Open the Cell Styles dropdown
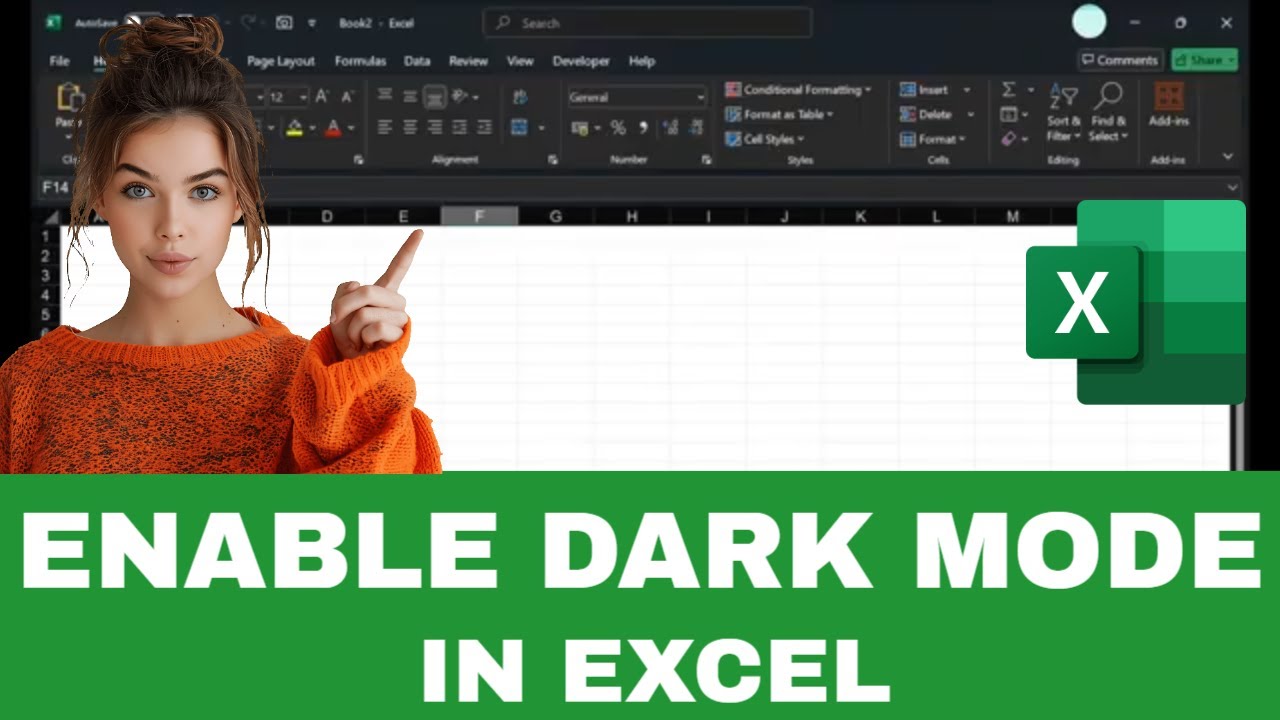1280x720 pixels. [x=765, y=139]
